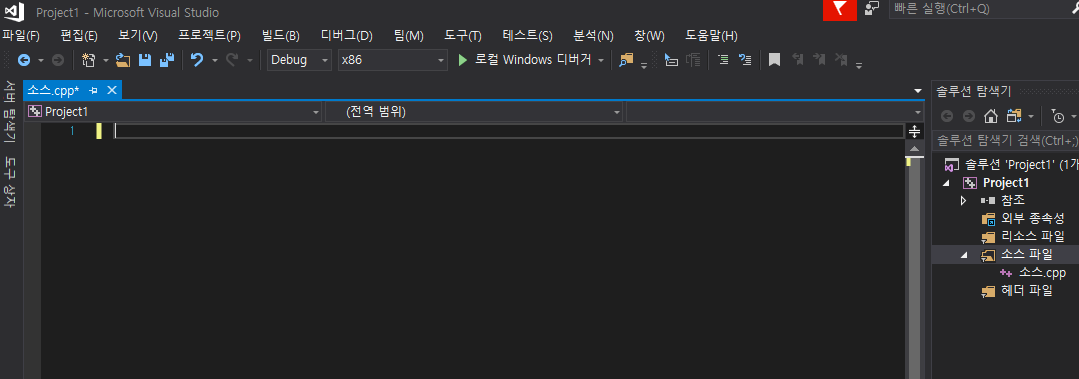Open the 편집(E) menu

click(79, 36)
